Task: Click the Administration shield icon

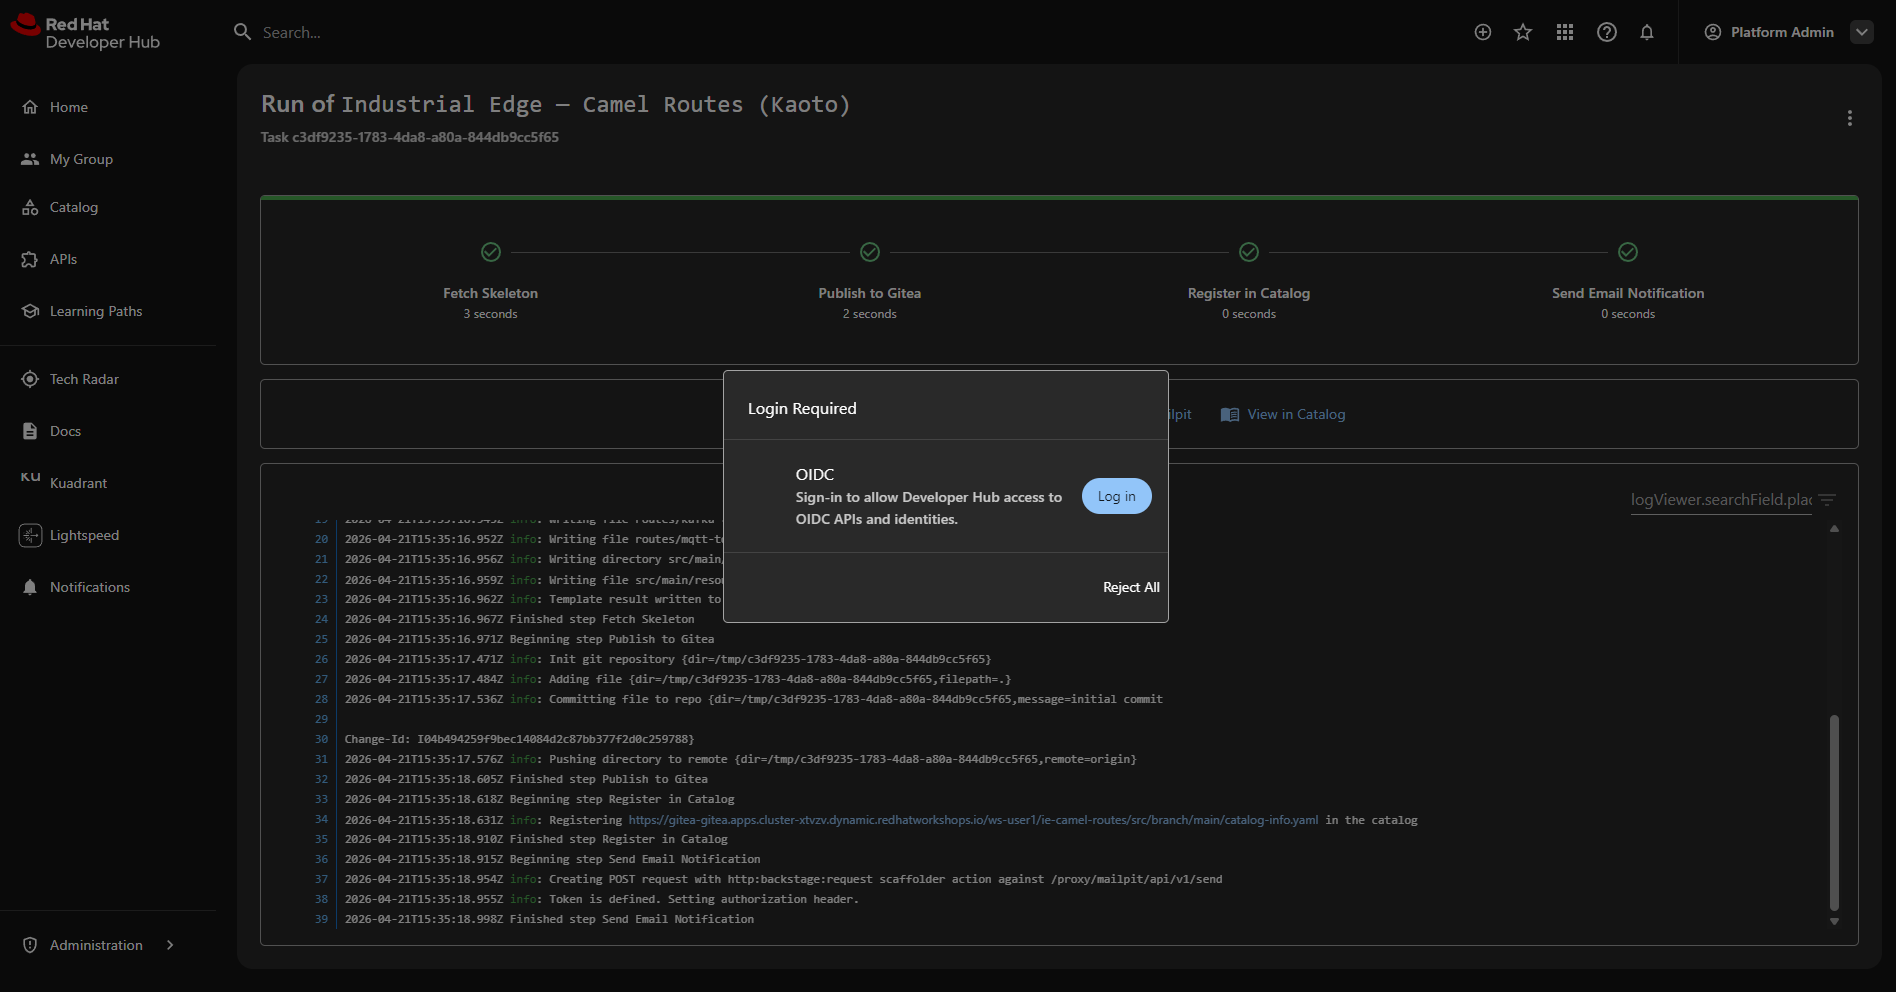Action: [30, 945]
